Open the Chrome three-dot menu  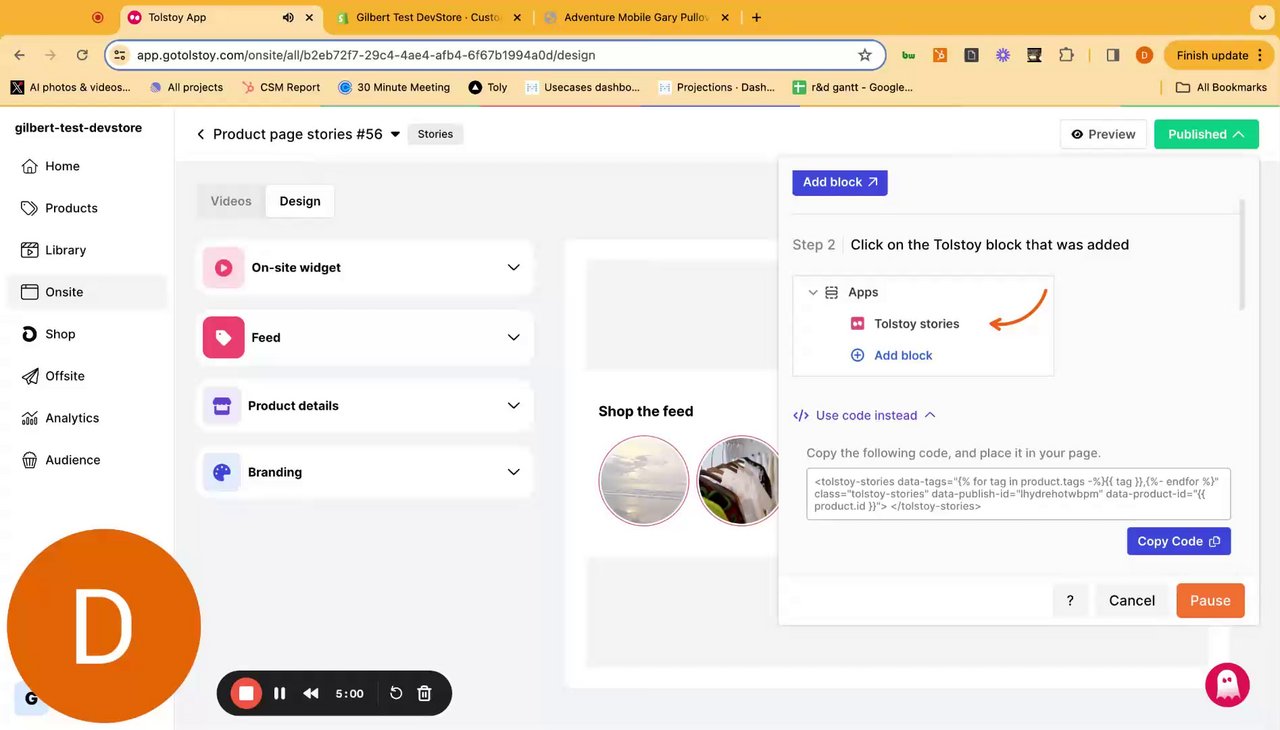coord(1259,55)
